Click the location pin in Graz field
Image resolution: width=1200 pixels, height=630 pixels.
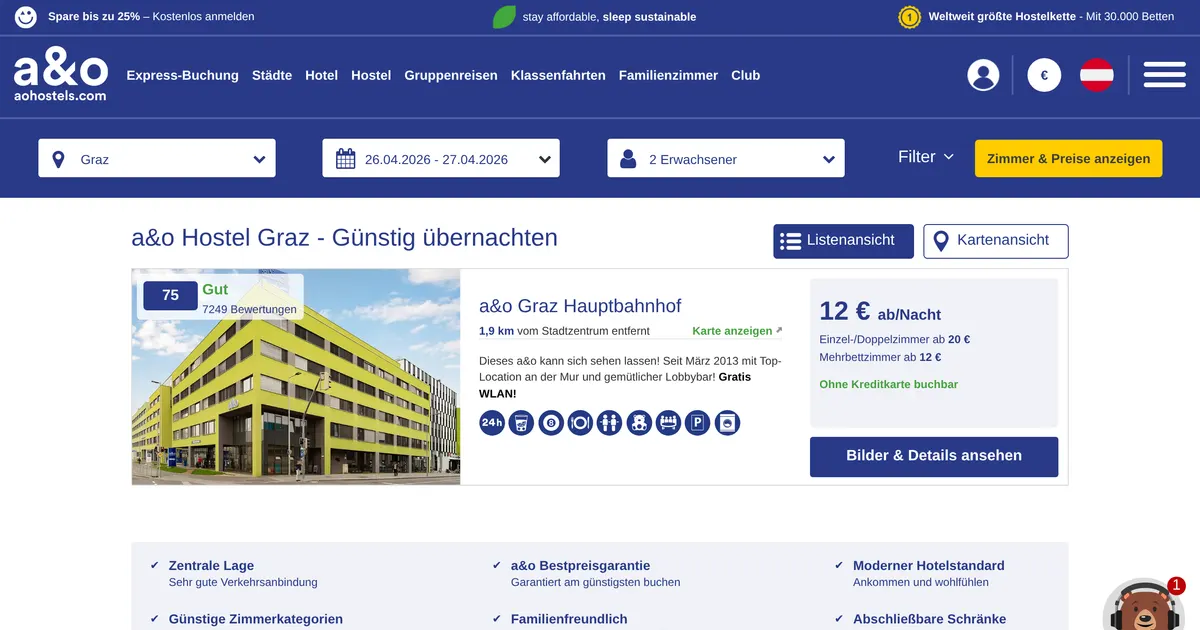tap(58, 159)
